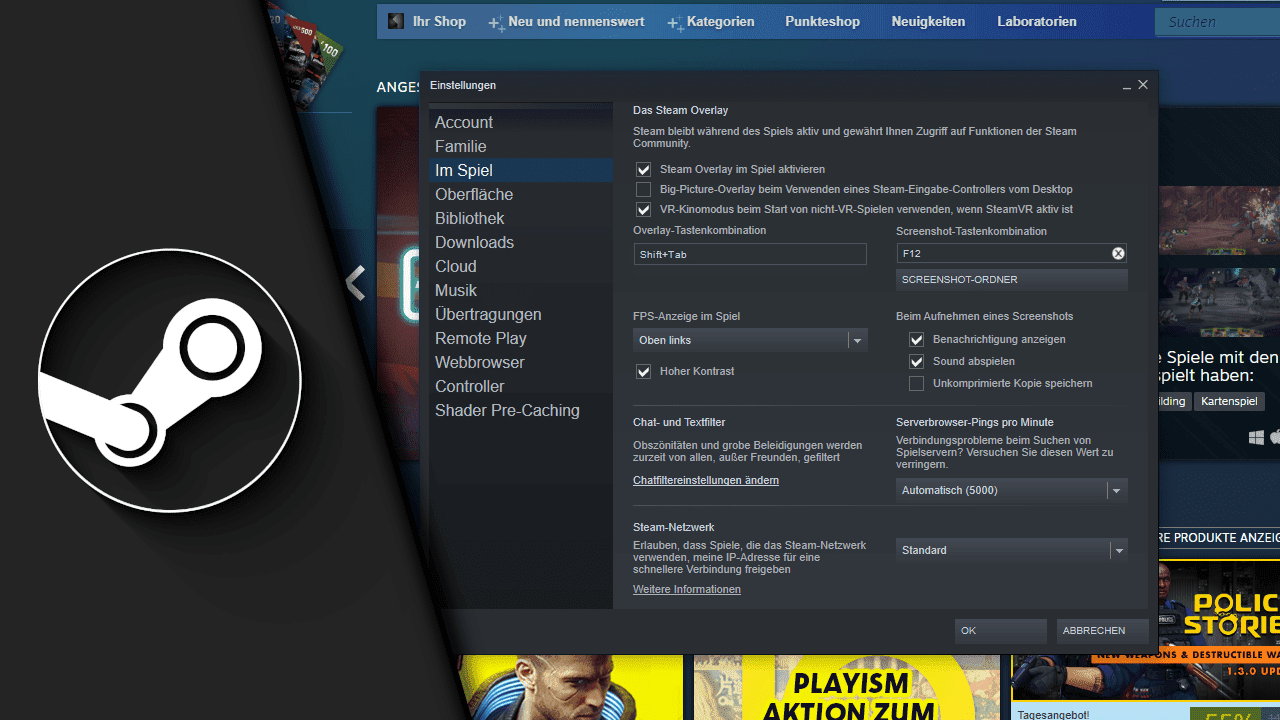The height and width of the screenshot is (720, 1280).
Task: Click the large Steam logo on the left
Action: (x=170, y=380)
